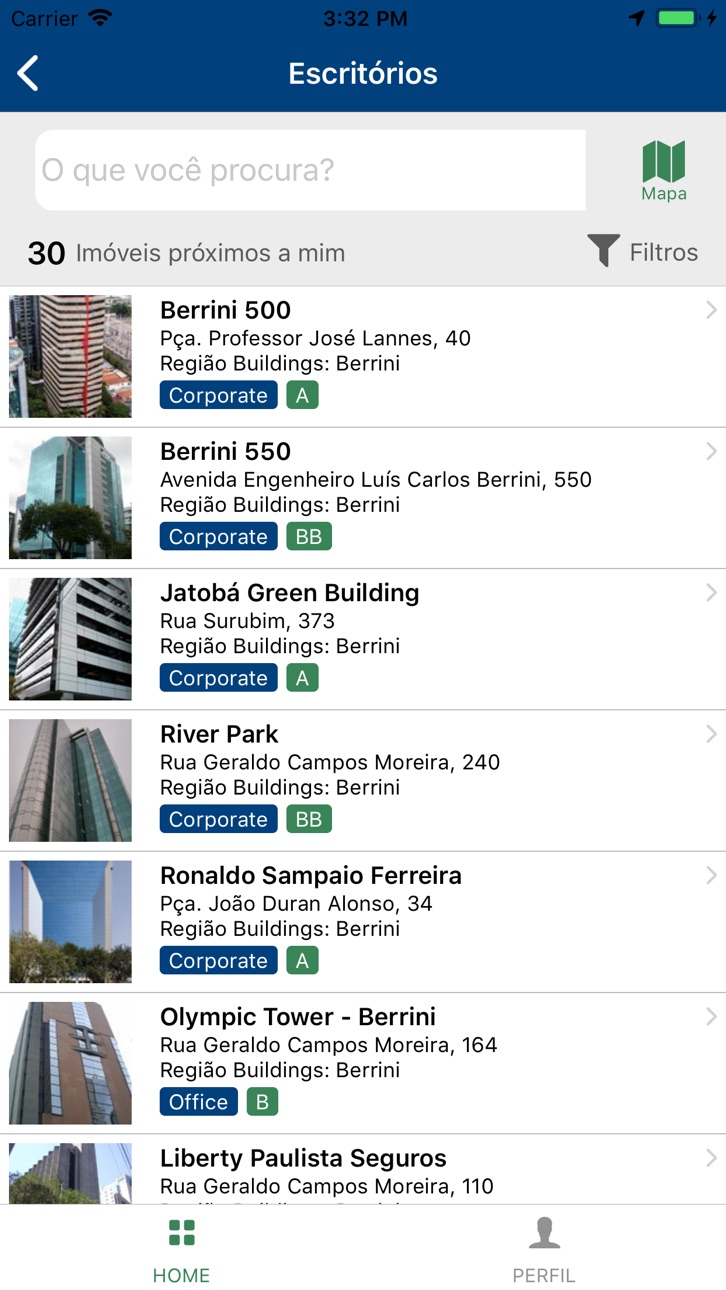
Task: Open the PERFIL person icon
Action: [544, 1233]
